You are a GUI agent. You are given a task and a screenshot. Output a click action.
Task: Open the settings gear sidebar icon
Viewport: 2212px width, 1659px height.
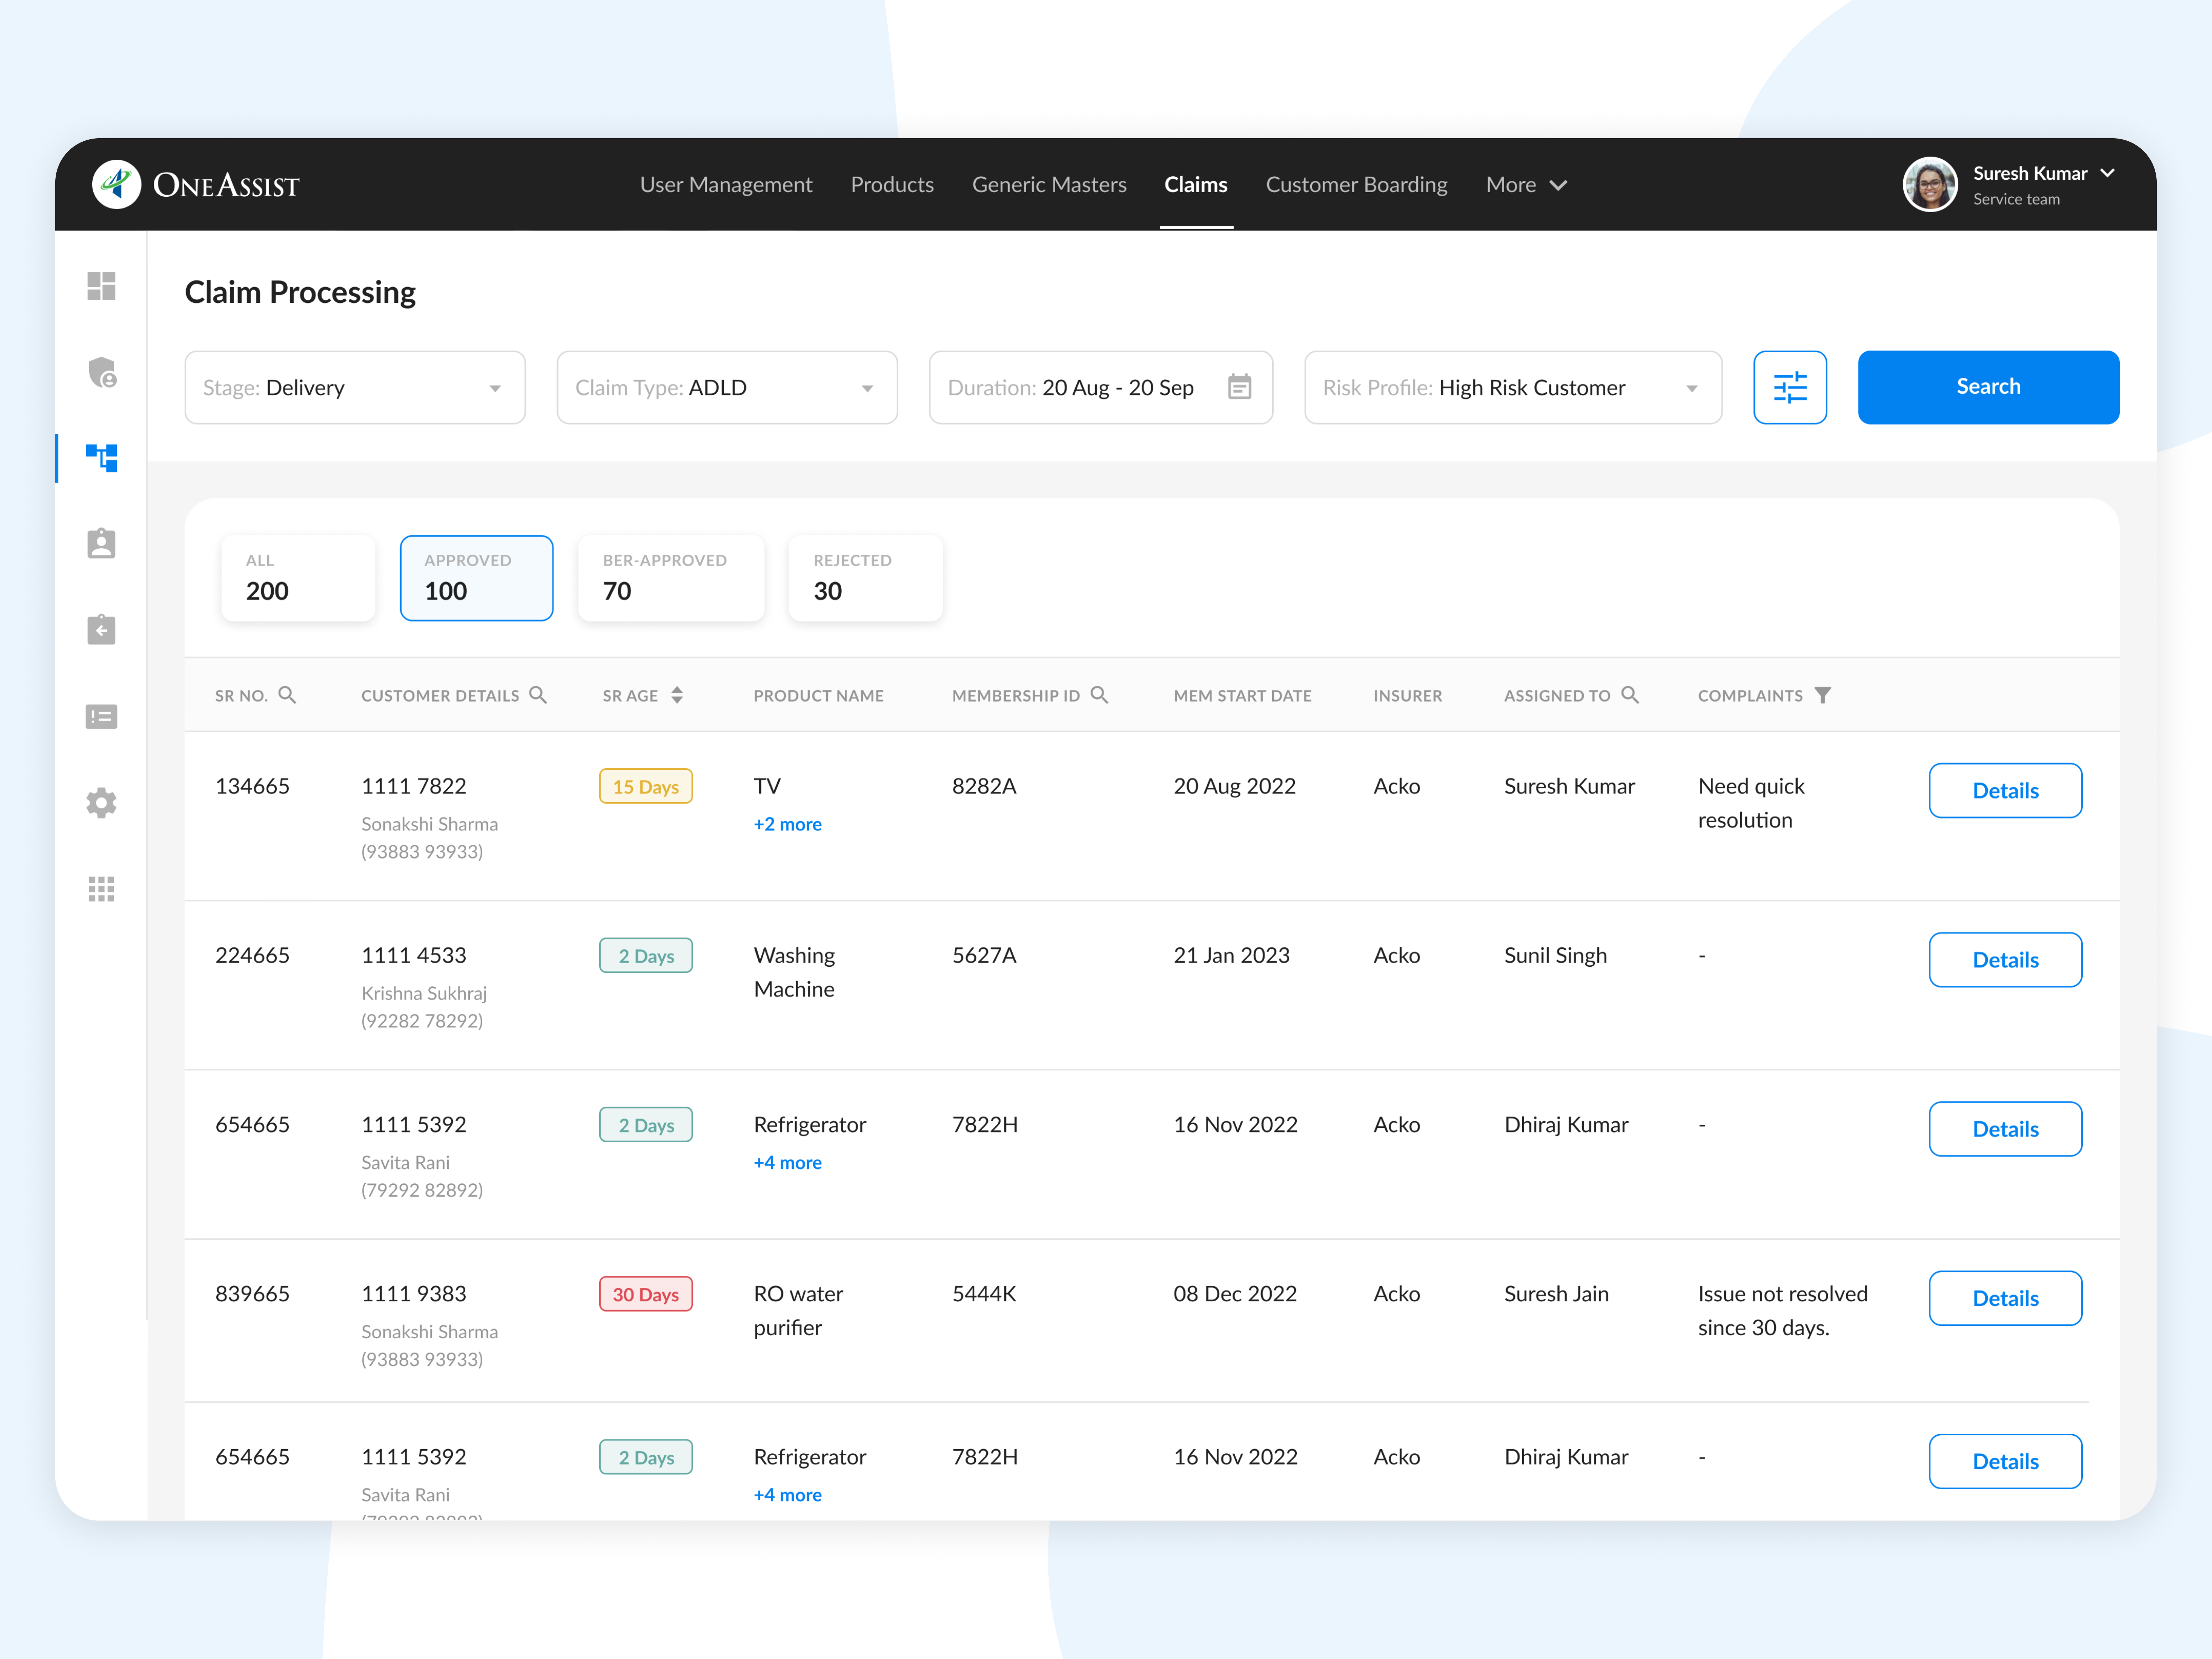tap(101, 803)
